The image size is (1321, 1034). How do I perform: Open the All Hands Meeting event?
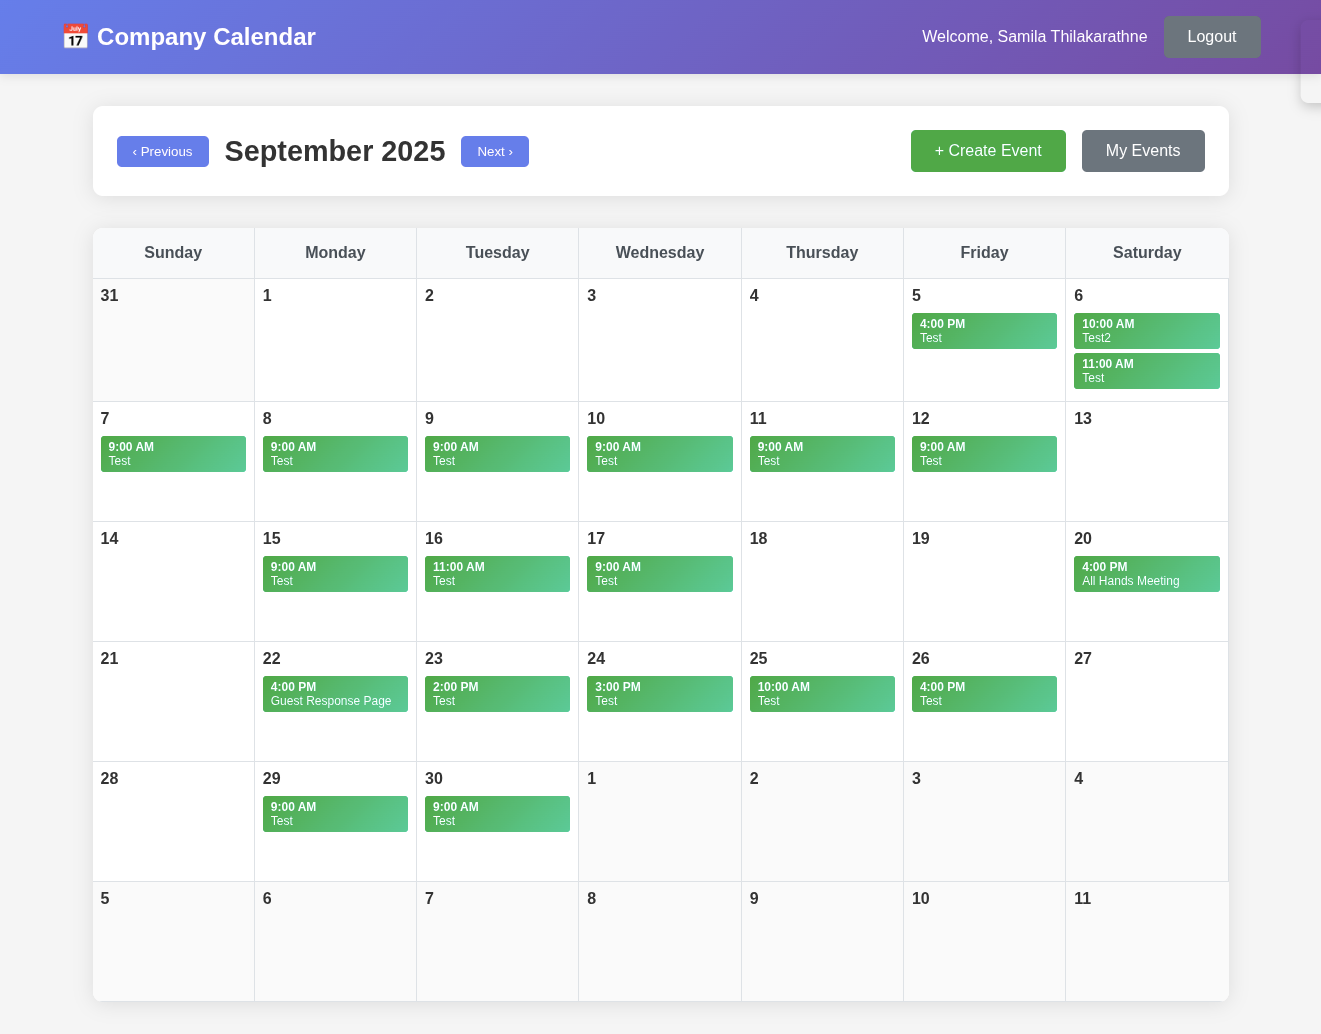pyautogui.click(x=1146, y=574)
